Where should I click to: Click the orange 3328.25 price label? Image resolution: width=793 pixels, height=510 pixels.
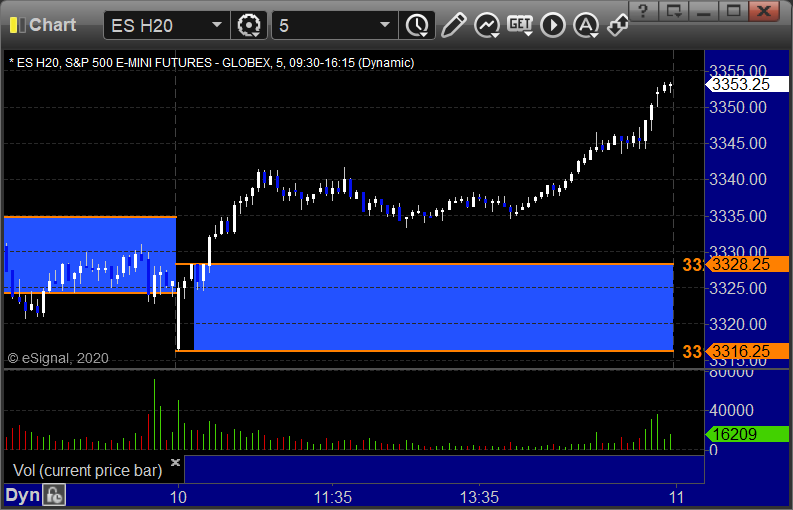(x=747, y=264)
